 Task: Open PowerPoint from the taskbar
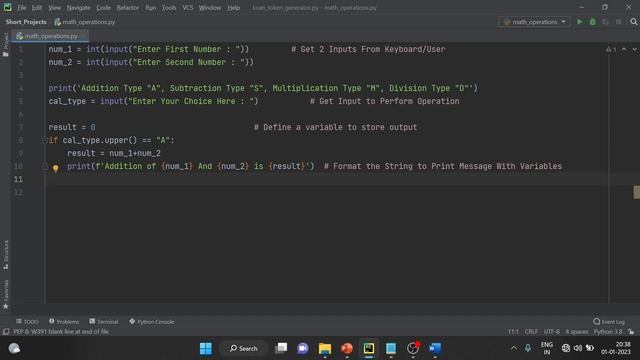click(x=347, y=348)
